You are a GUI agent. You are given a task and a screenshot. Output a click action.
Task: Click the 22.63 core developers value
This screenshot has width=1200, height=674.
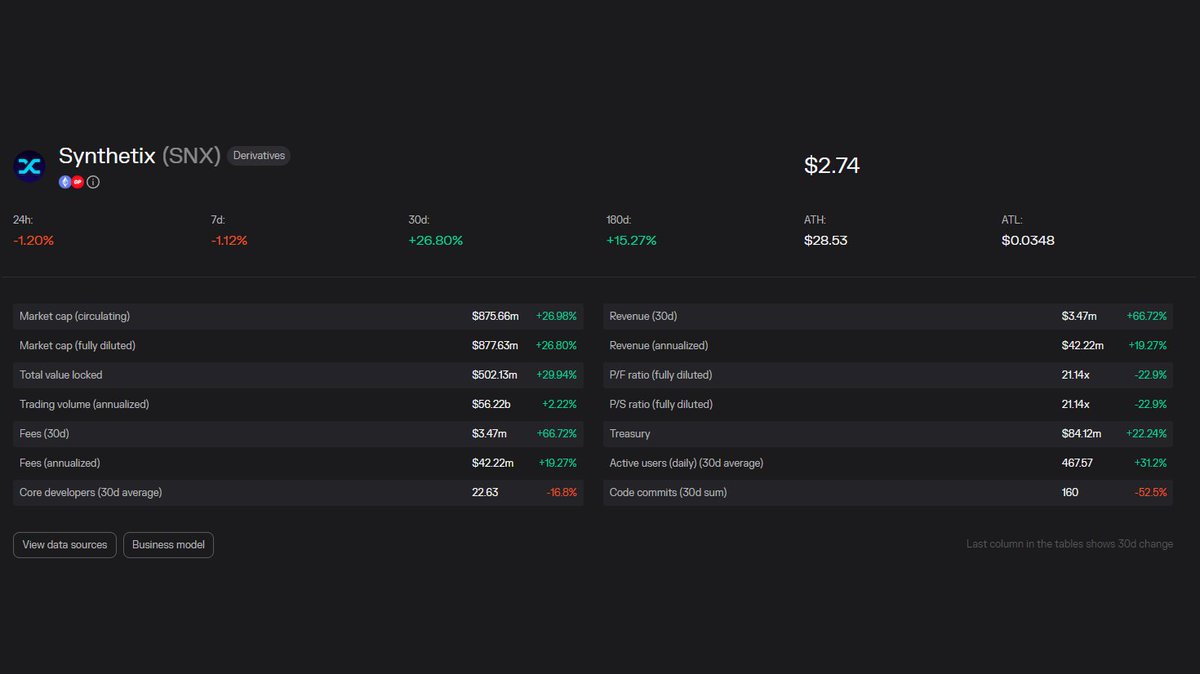[x=485, y=492]
